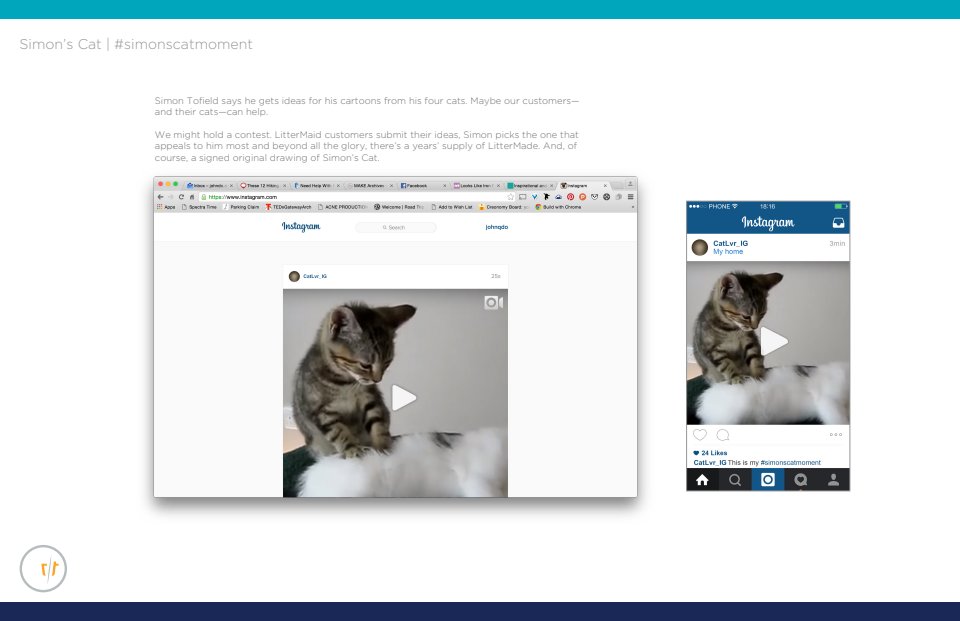
Task: Open Build with Chrome bookmark
Action: click(558, 207)
